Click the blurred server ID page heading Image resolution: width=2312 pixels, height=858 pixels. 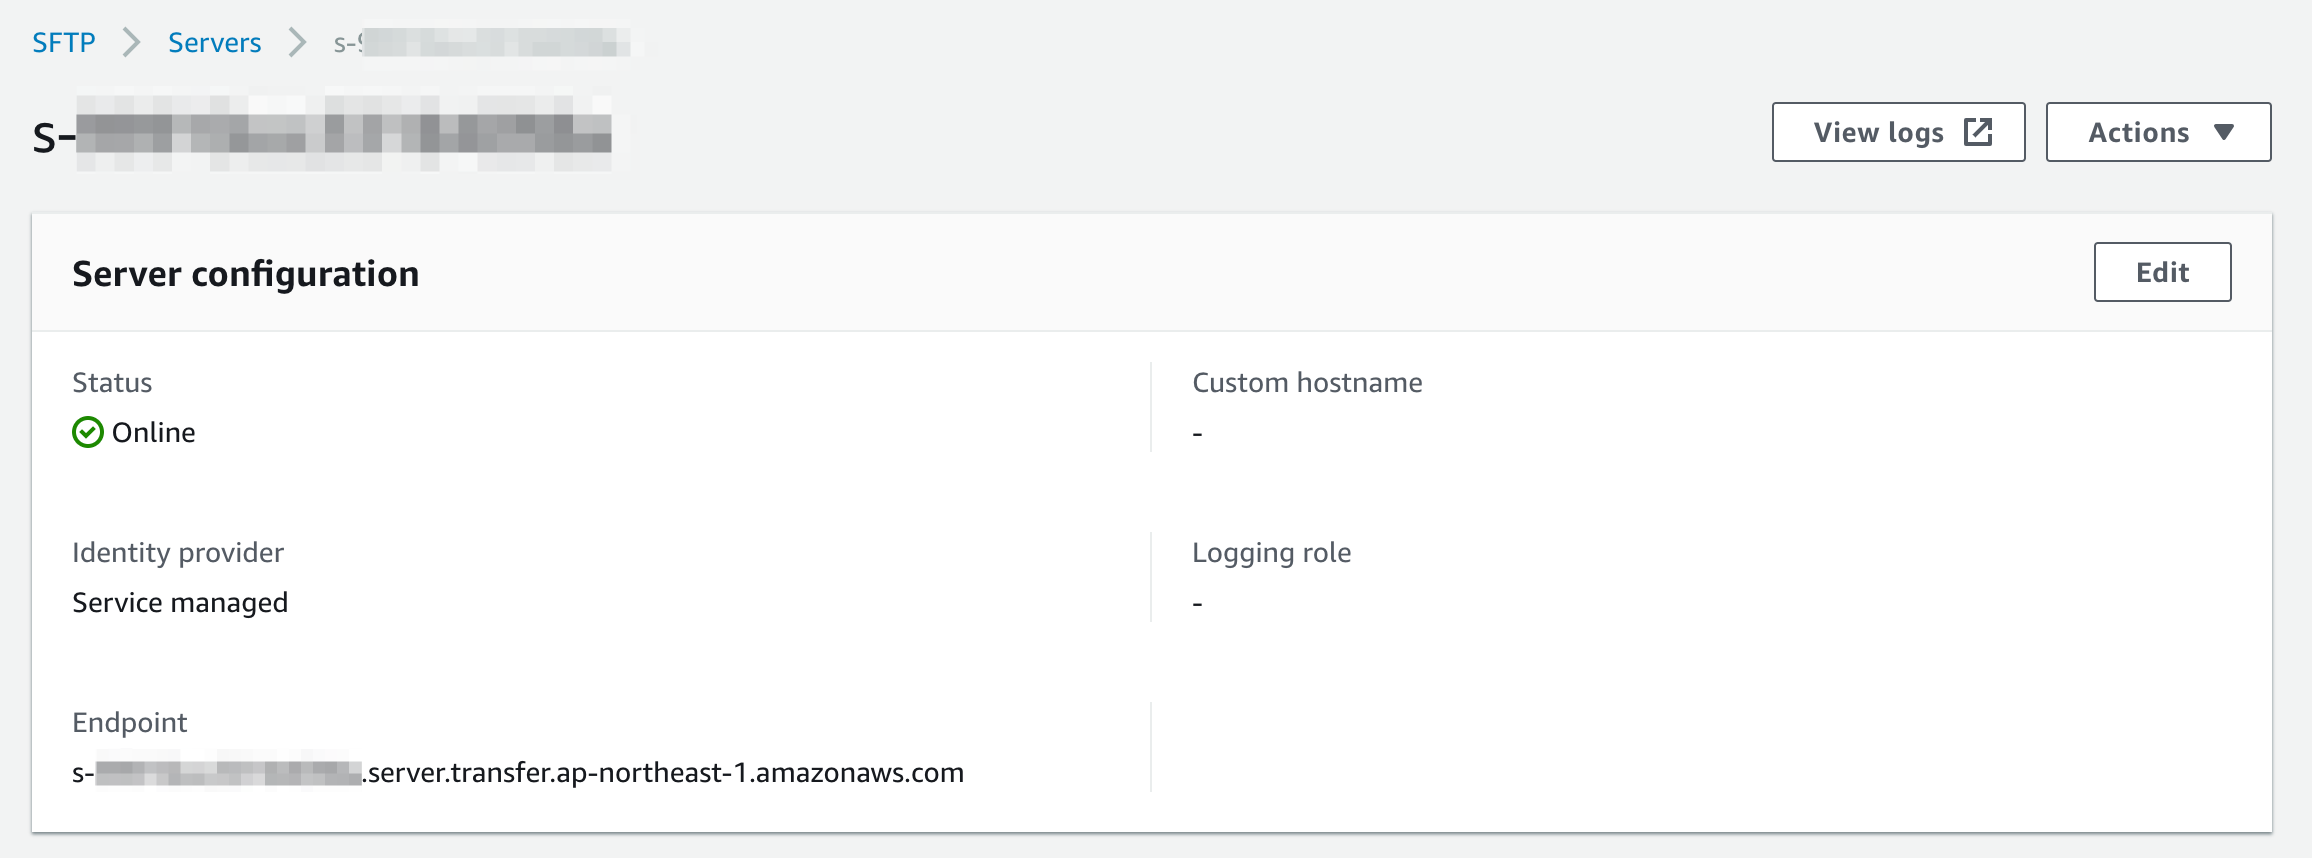pyautogui.click(x=322, y=134)
